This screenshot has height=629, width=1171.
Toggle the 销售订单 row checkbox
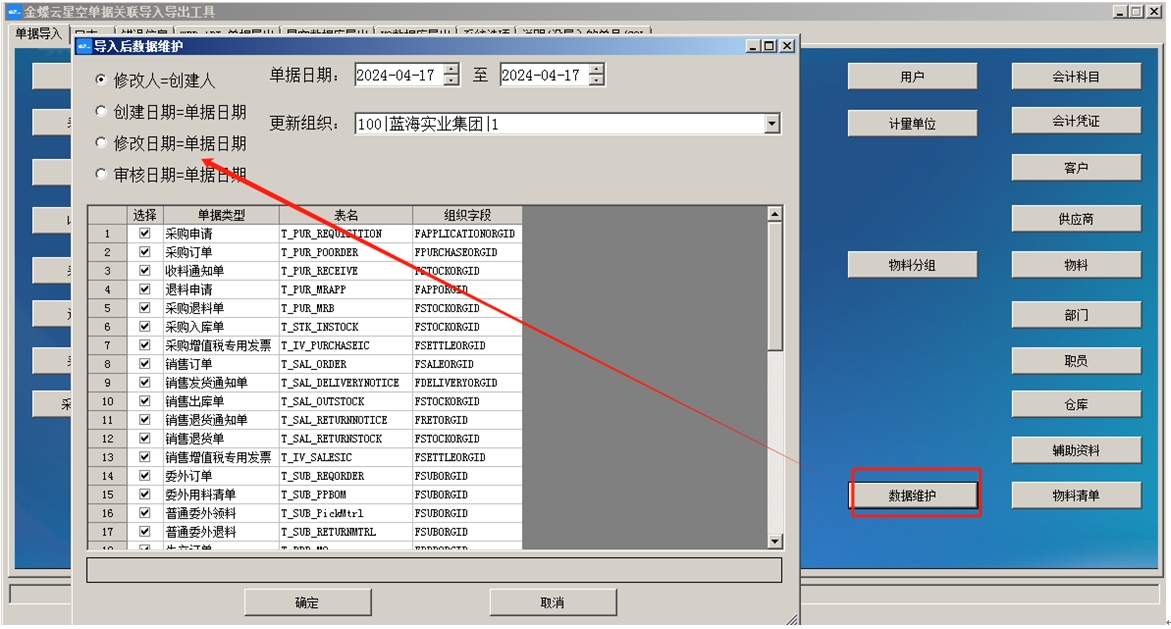tap(145, 364)
